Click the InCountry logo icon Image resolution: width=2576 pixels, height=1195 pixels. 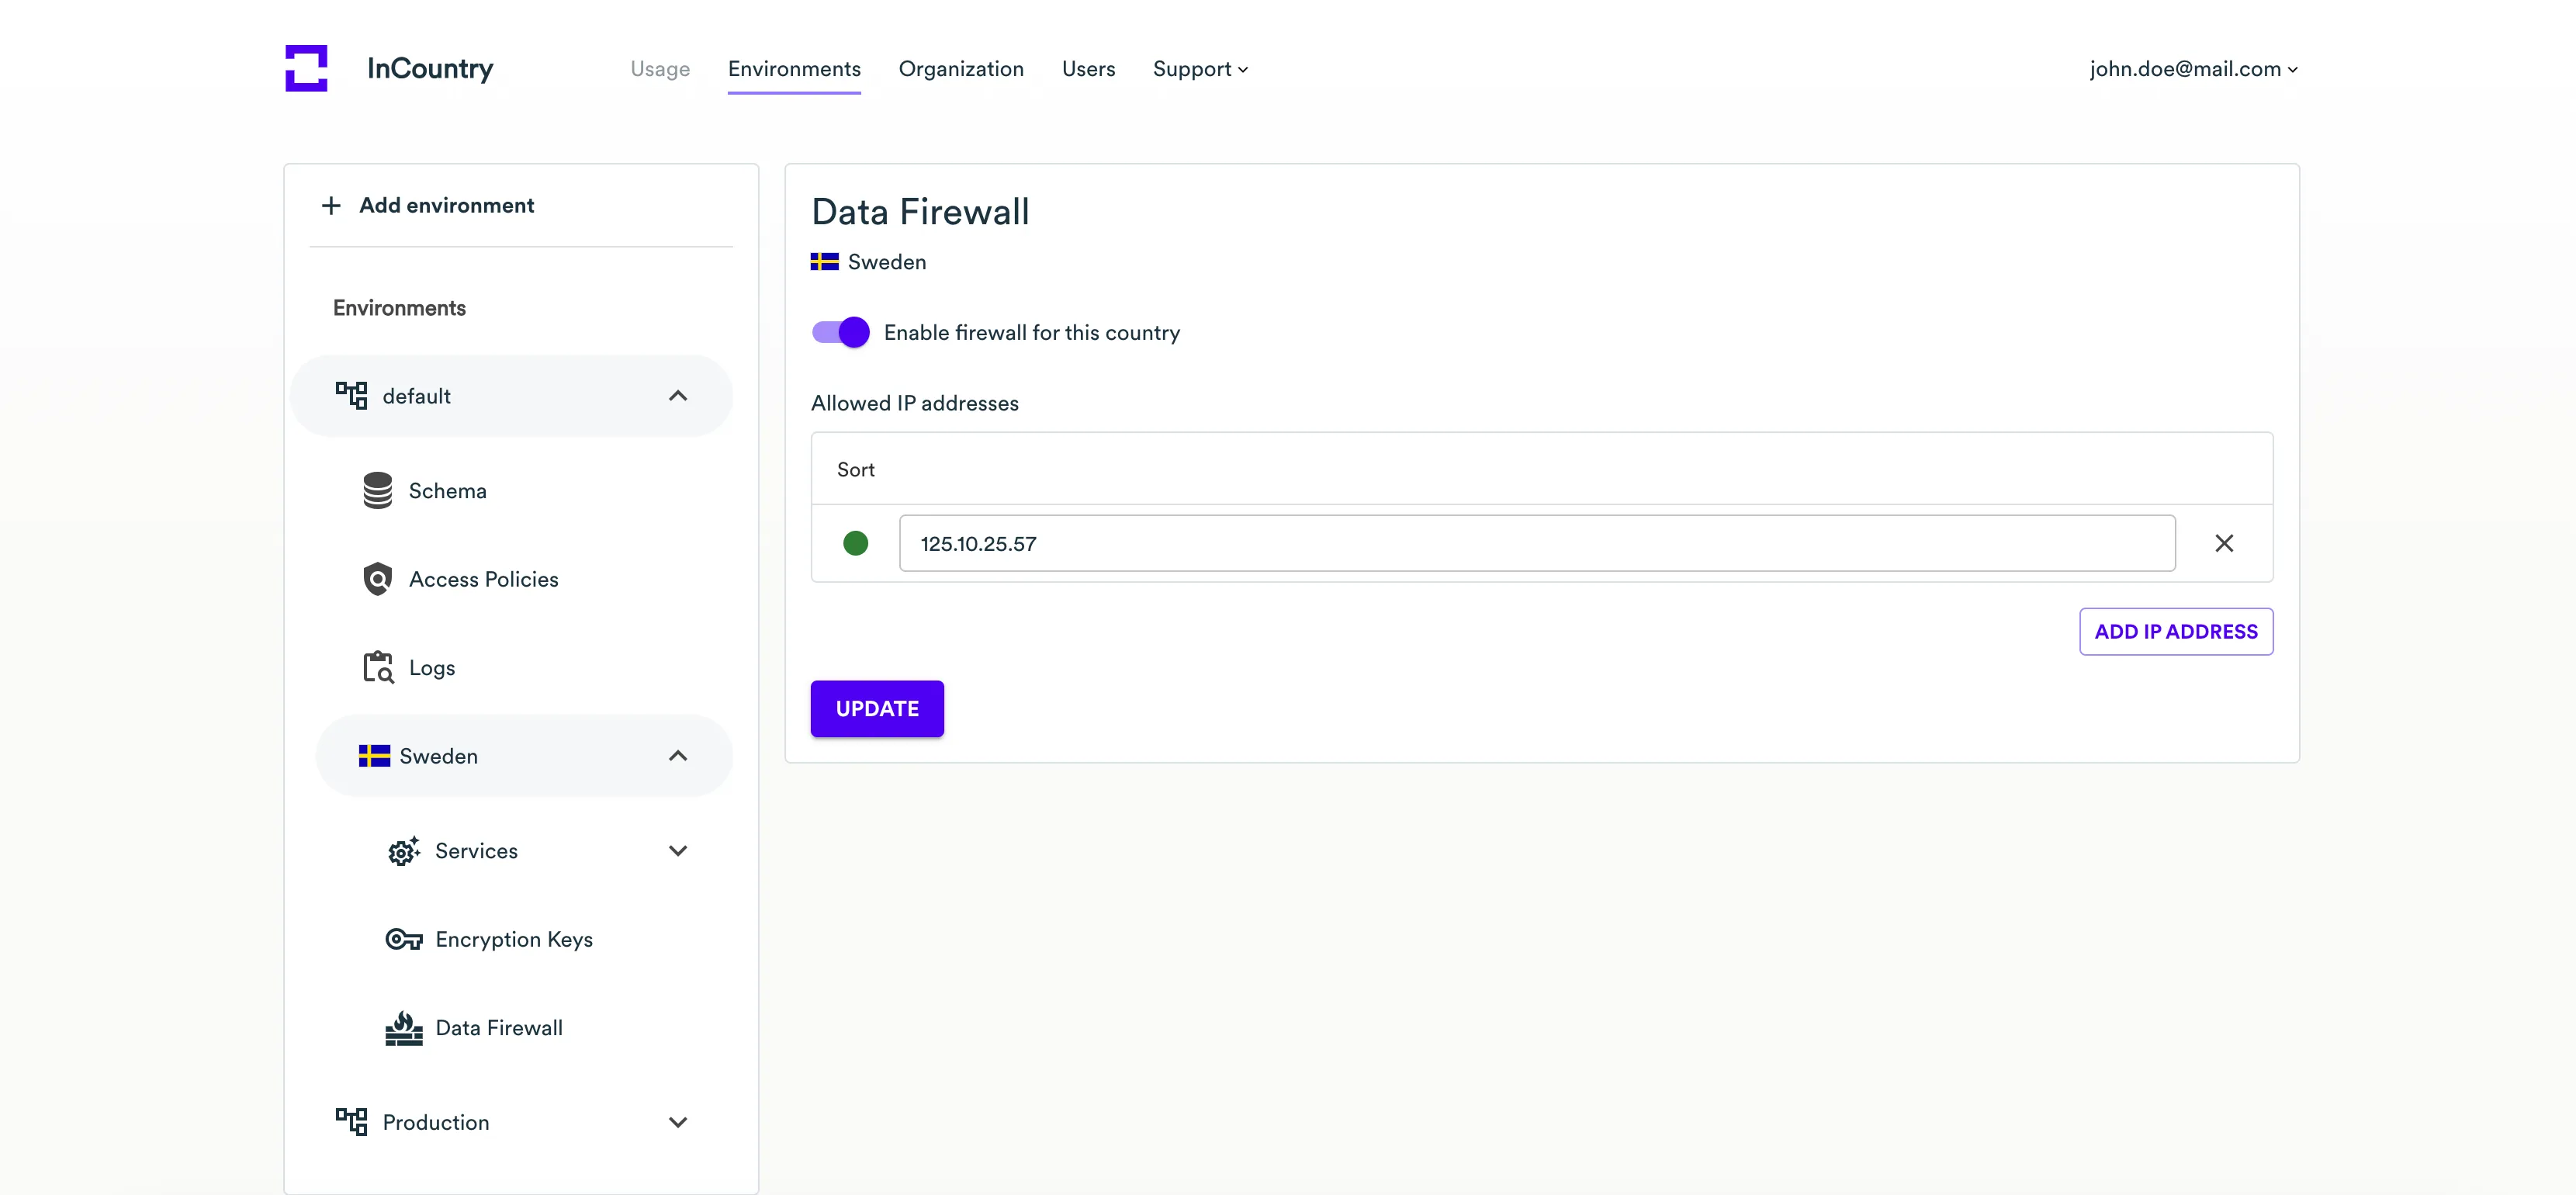click(306, 68)
